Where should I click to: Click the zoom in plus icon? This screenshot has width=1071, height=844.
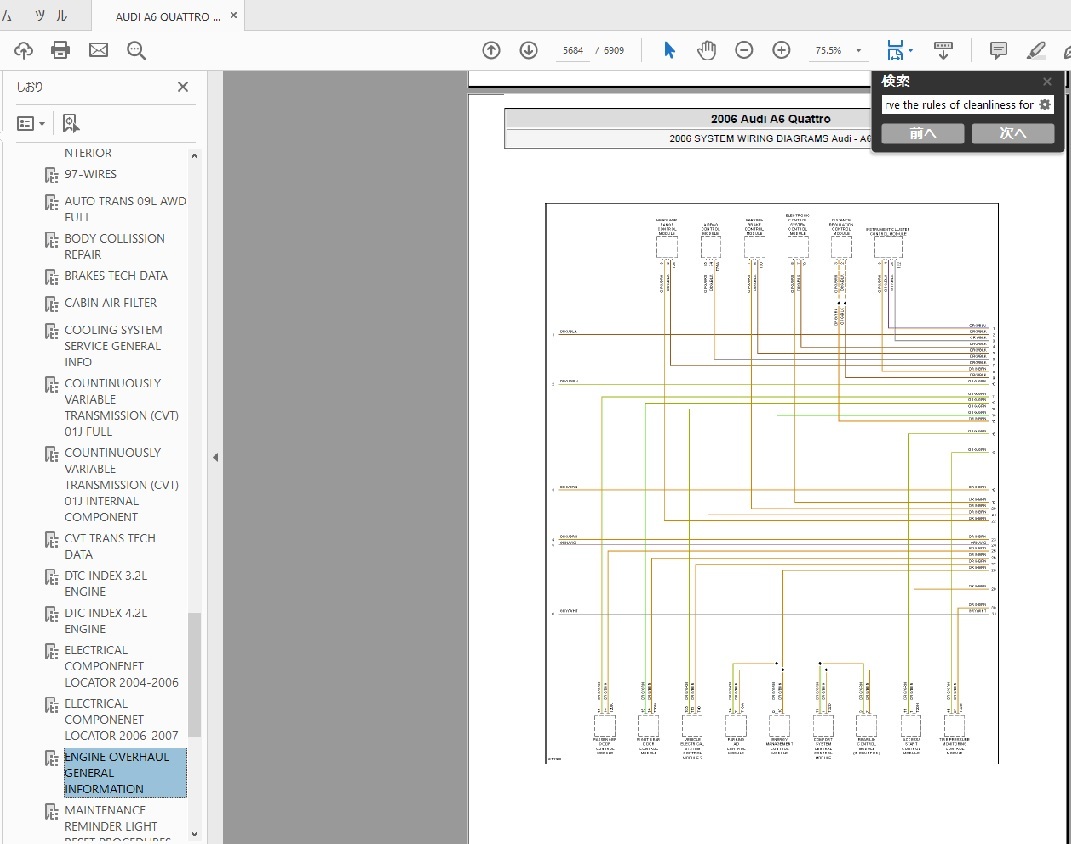(x=781, y=50)
